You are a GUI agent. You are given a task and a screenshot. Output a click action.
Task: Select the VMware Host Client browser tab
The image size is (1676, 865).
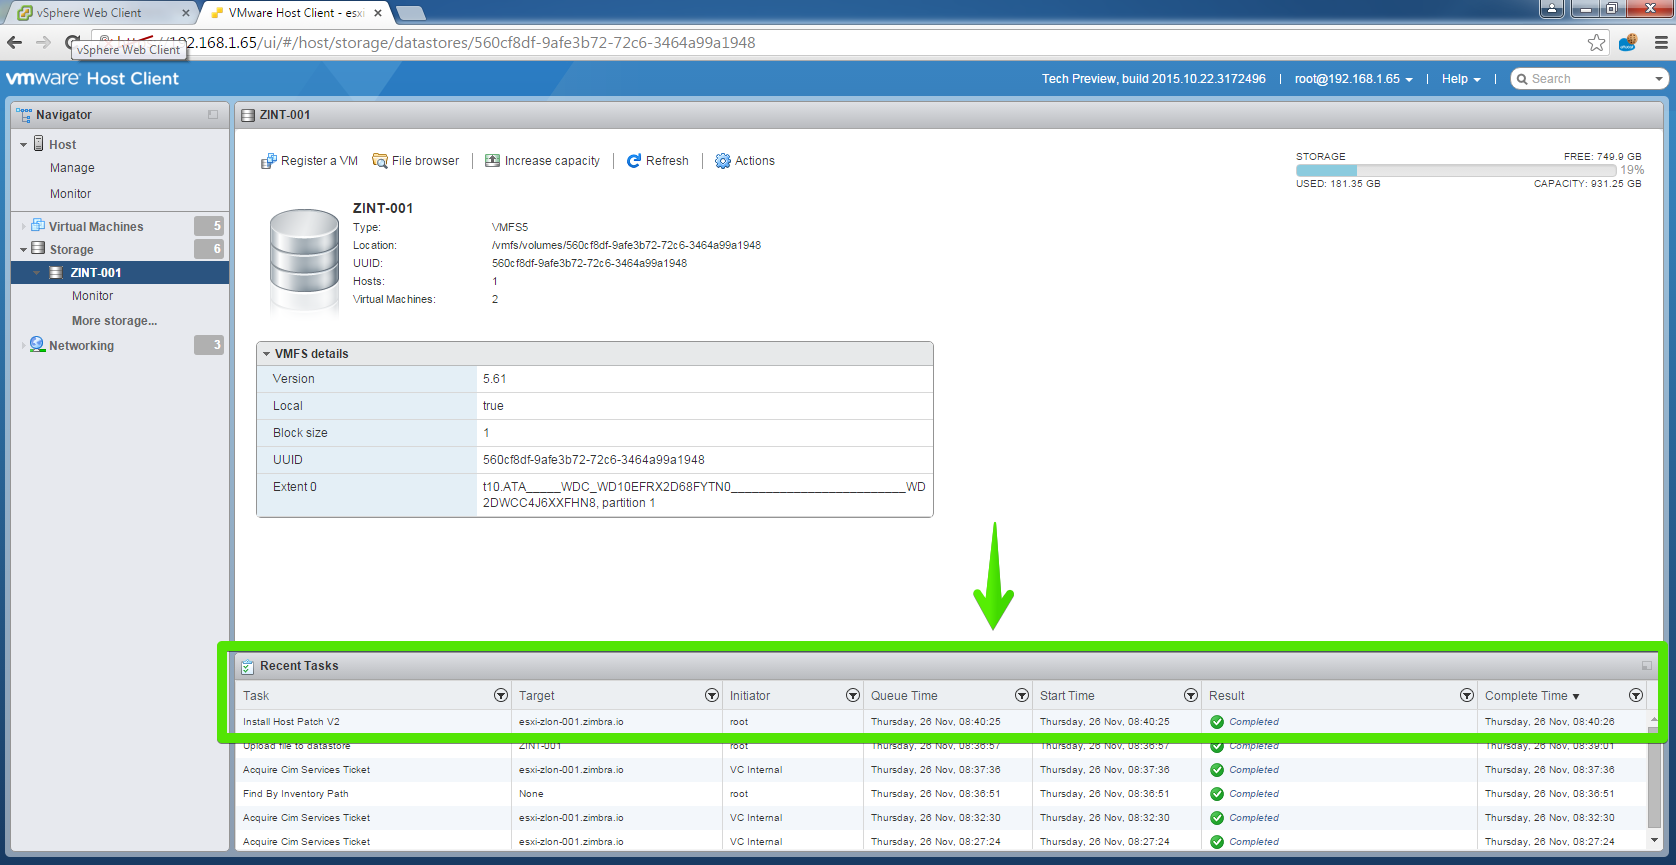point(294,13)
